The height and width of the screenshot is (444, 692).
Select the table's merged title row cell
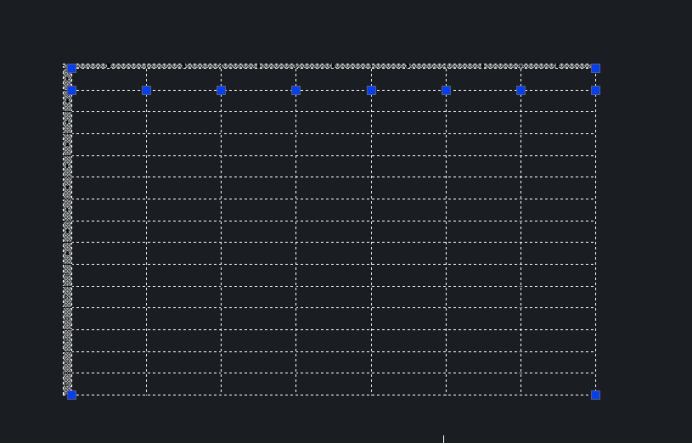(333, 80)
